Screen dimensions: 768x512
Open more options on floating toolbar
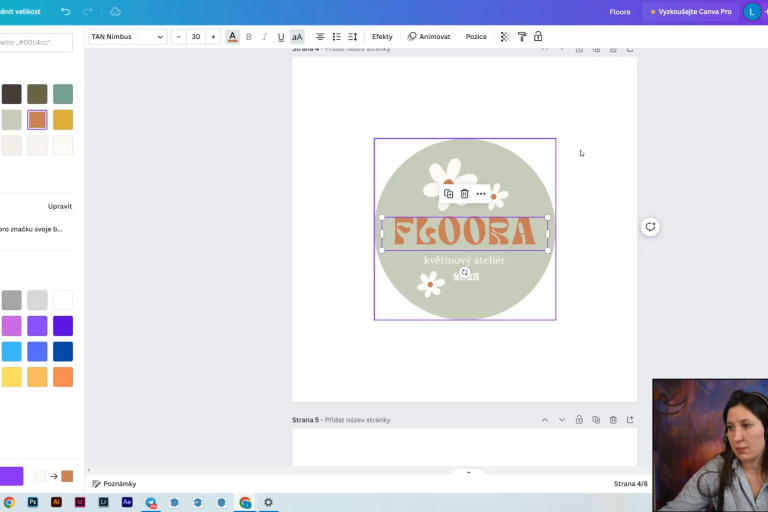pyautogui.click(x=481, y=193)
